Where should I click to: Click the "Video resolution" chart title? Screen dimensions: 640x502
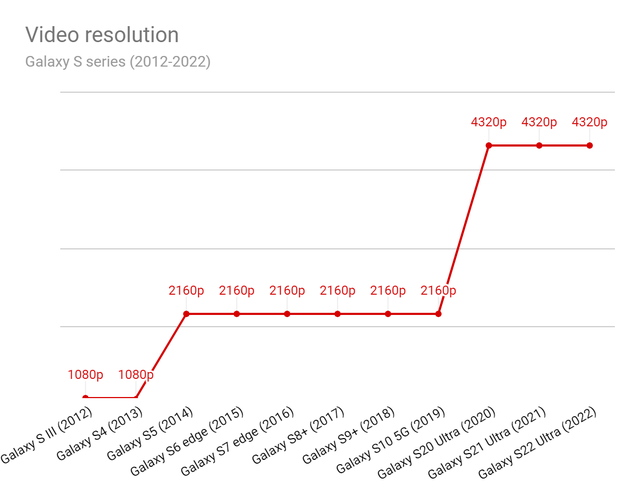click(x=102, y=36)
